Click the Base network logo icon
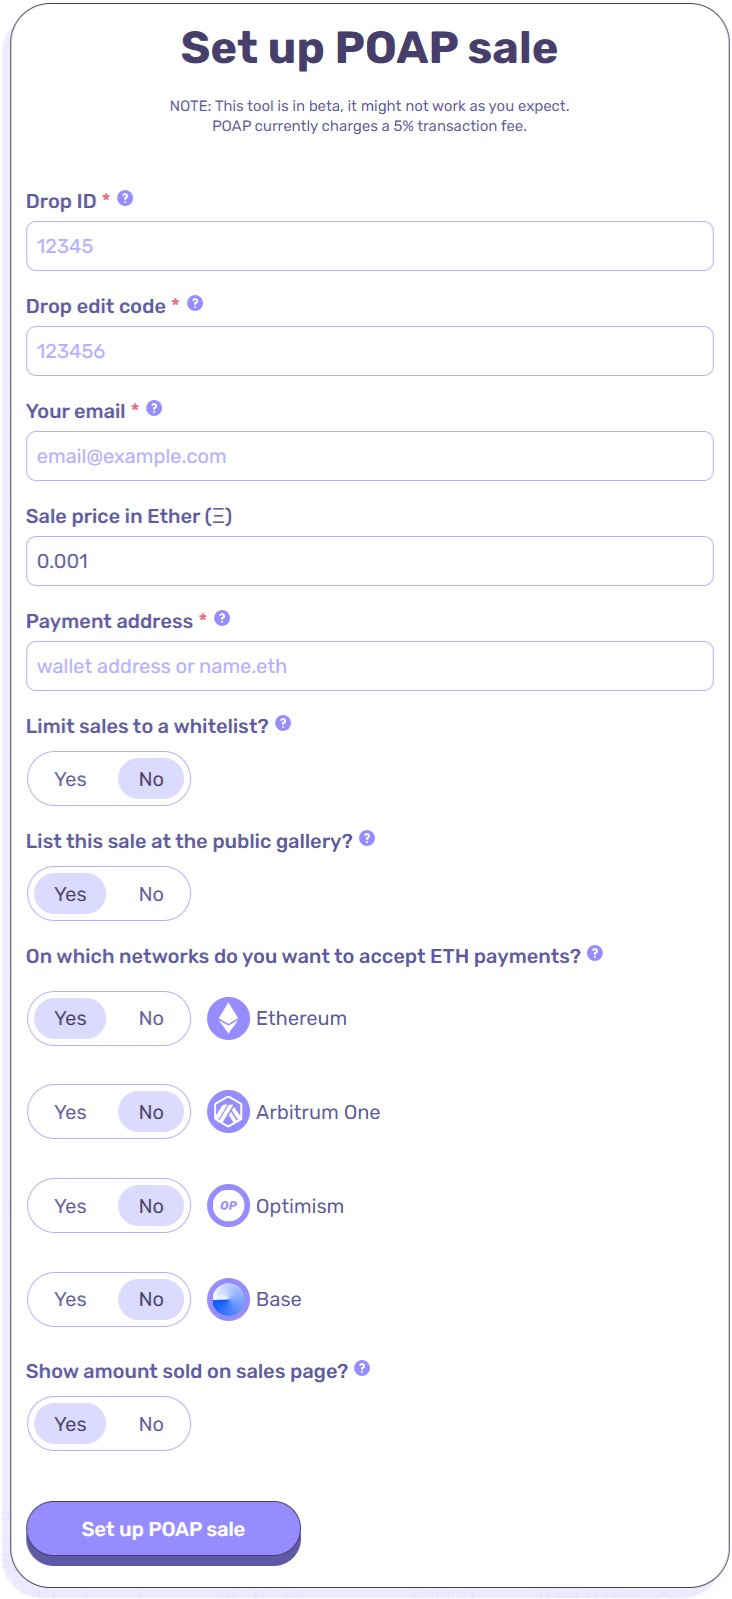 [x=228, y=1299]
